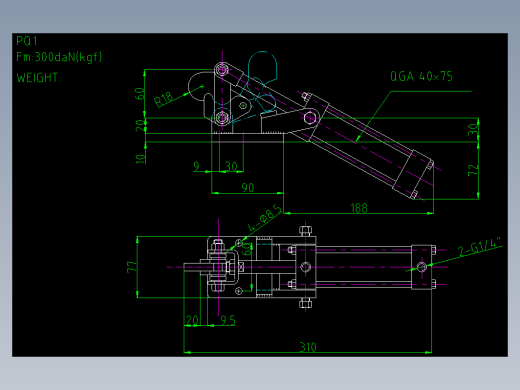Select the "20" dimension beside 9.5
The width and height of the screenshot is (520, 390).
pyautogui.click(x=192, y=320)
